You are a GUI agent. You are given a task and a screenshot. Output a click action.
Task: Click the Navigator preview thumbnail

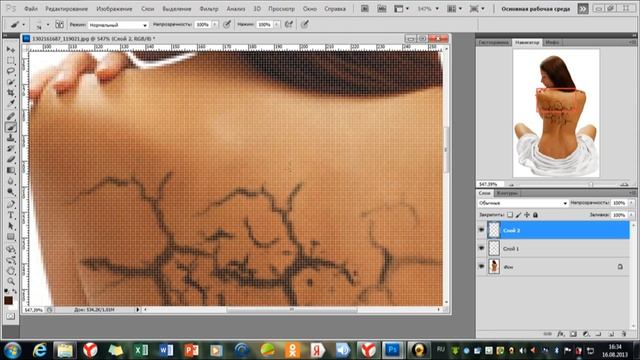point(556,113)
